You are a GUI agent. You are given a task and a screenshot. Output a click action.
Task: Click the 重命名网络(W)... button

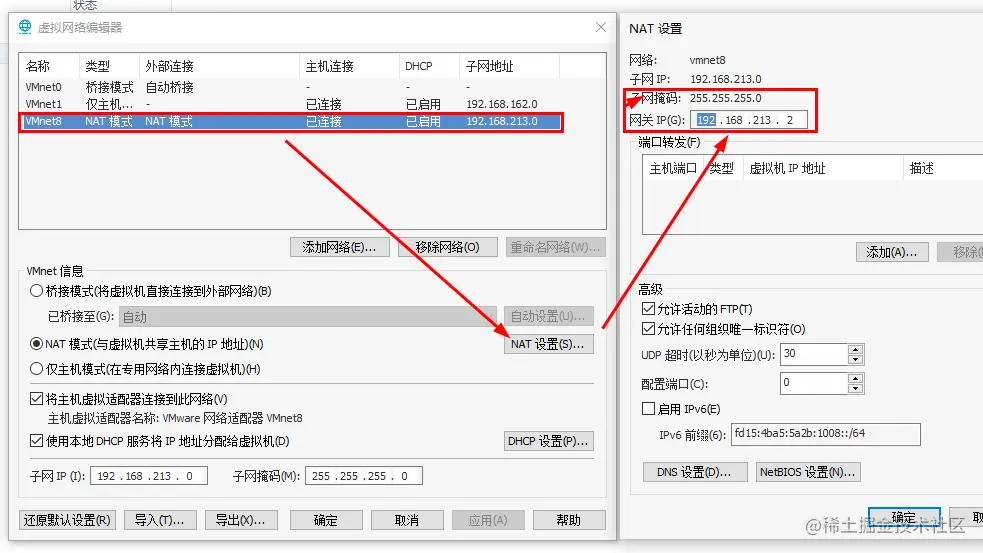555,247
